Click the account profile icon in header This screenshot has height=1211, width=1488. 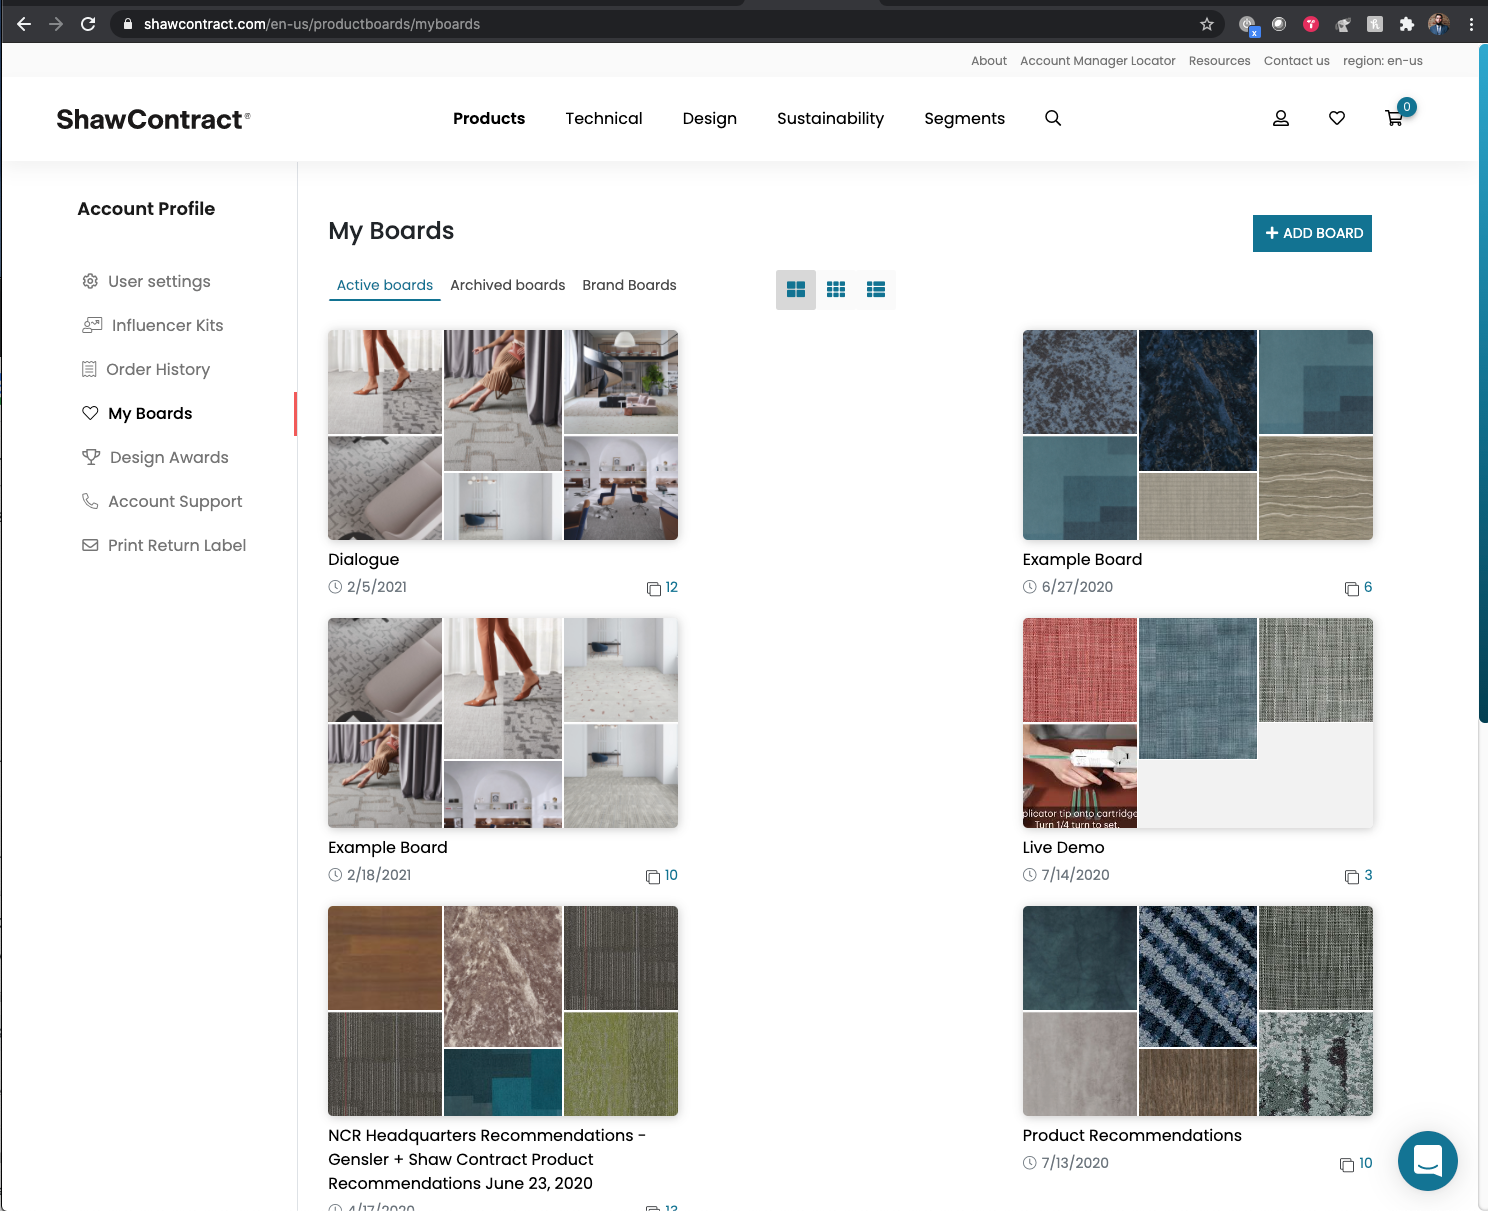[1280, 118]
